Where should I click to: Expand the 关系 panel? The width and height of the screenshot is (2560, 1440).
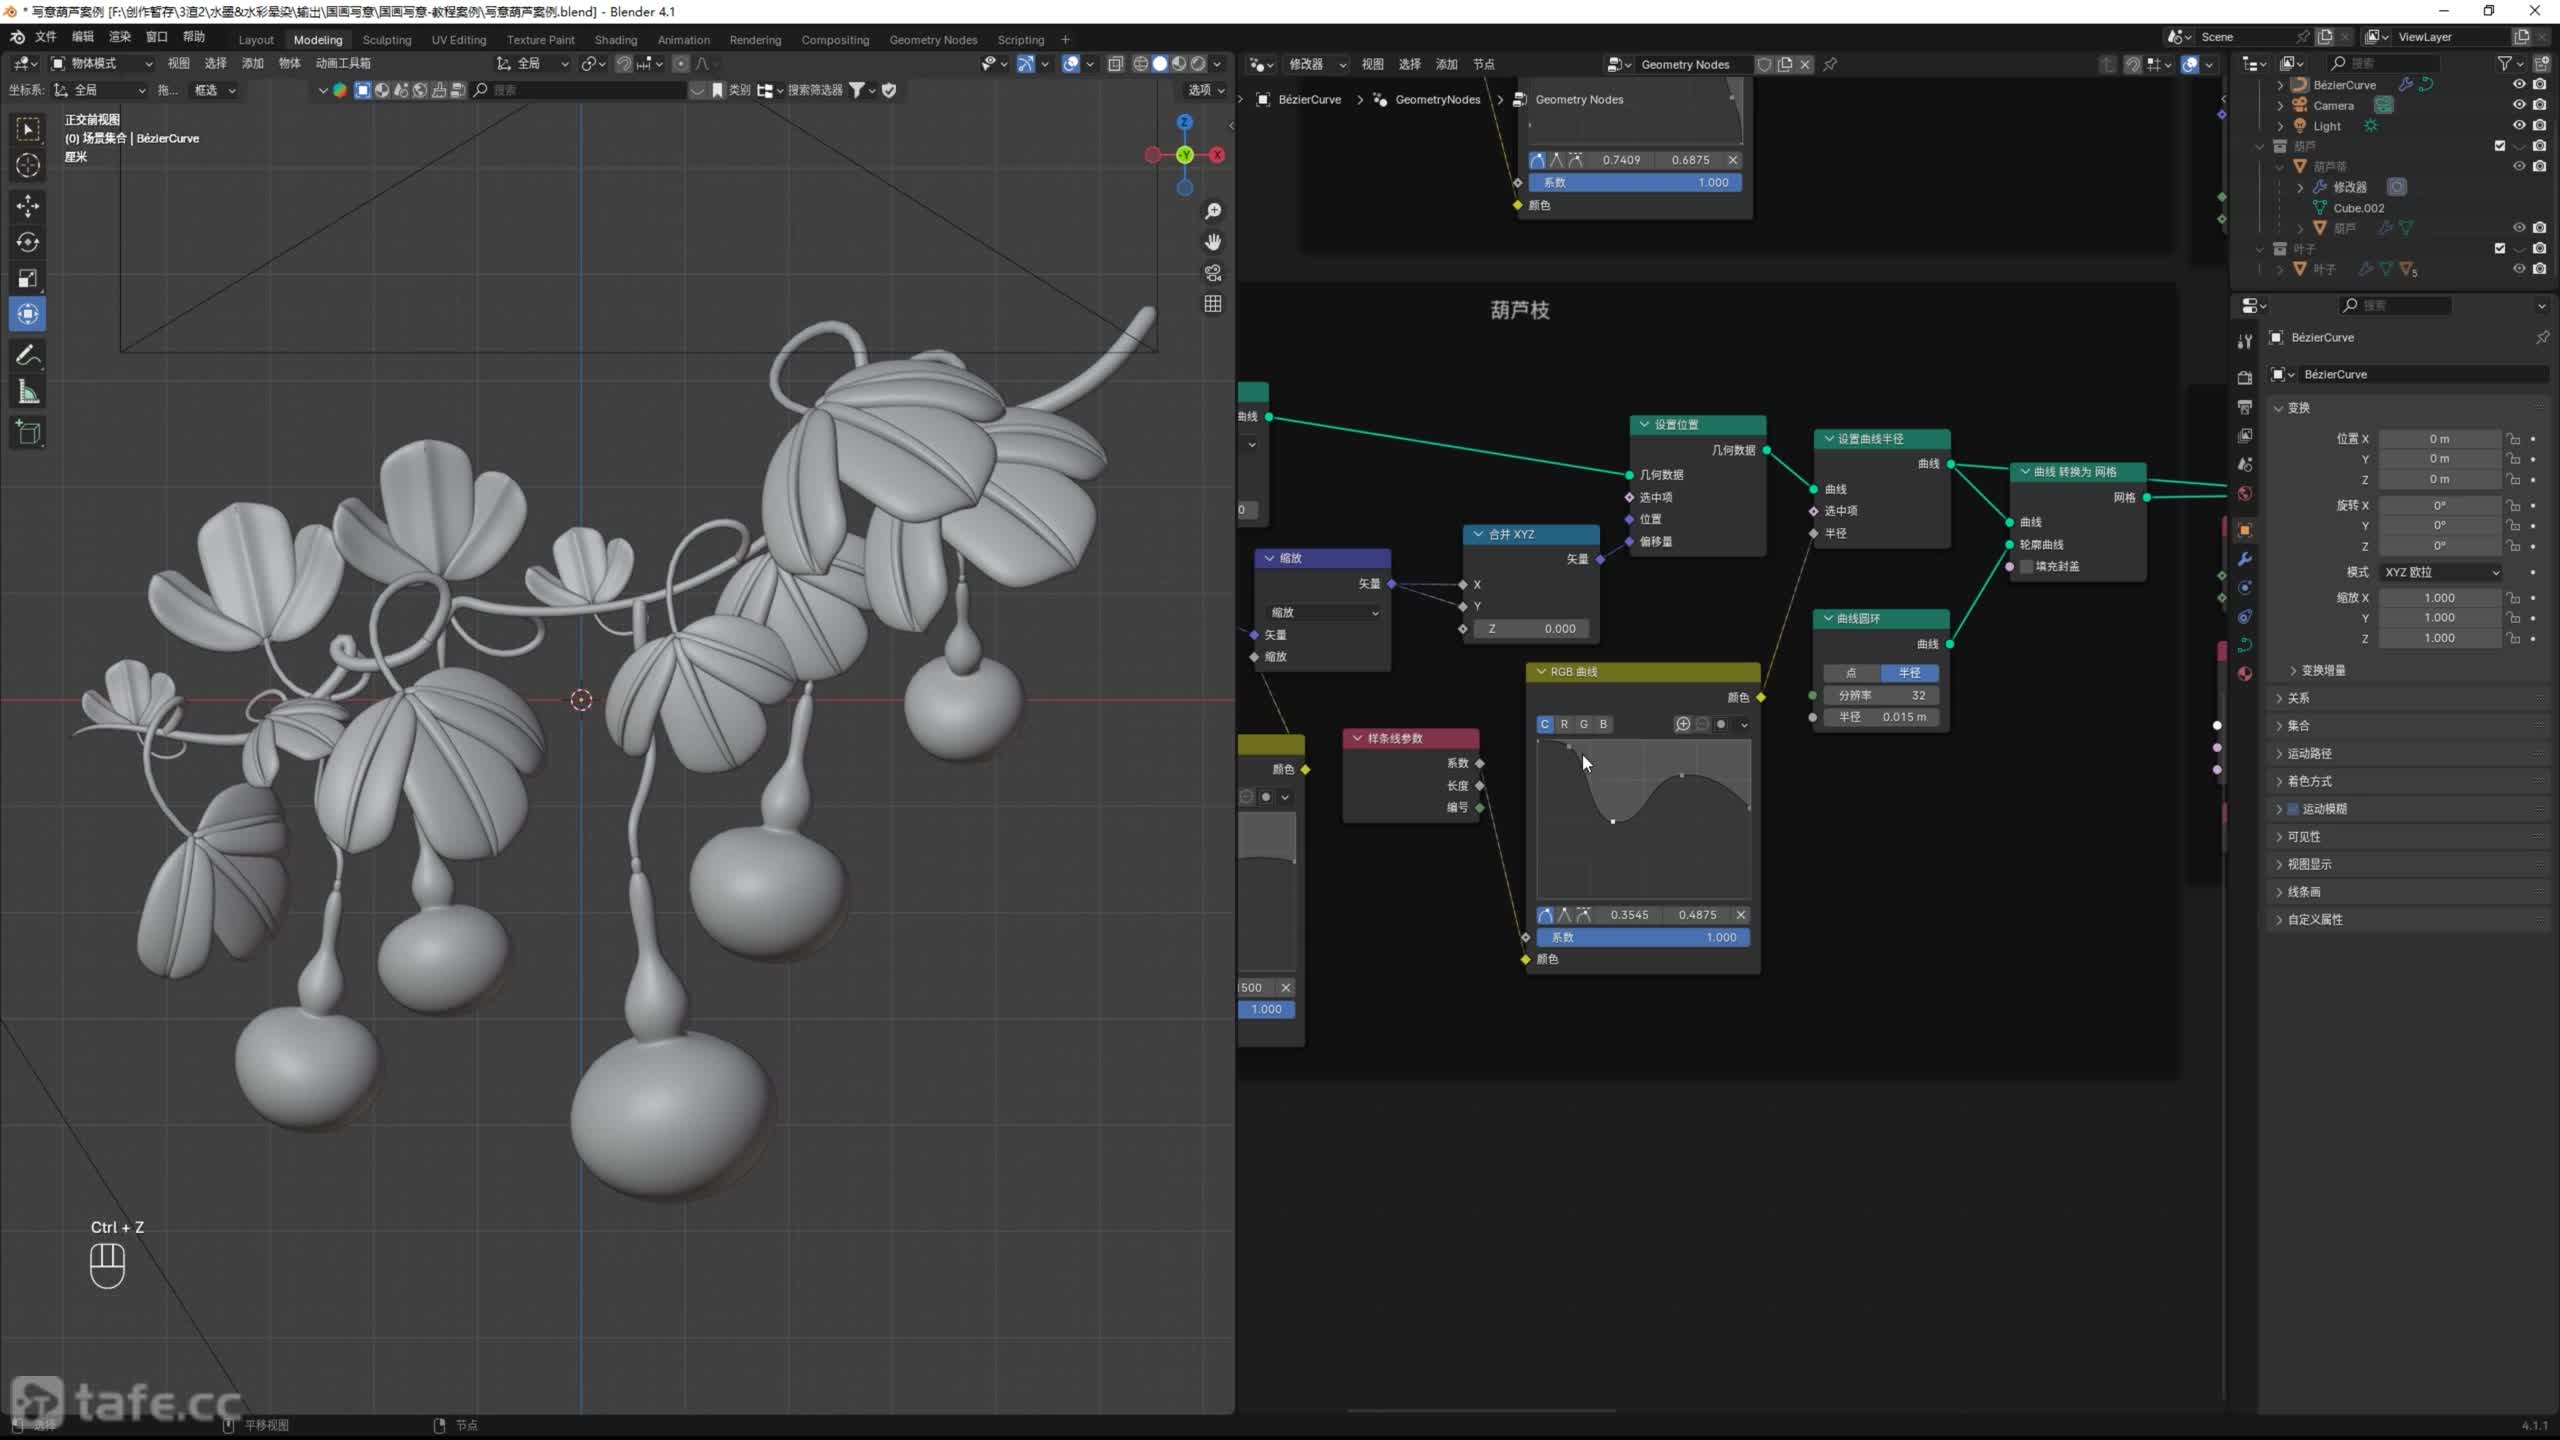click(2299, 698)
